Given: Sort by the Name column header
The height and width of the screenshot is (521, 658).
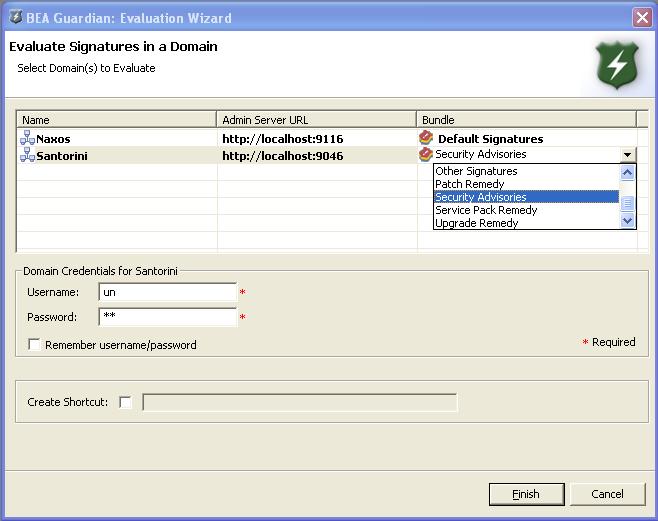Looking at the screenshot, I should (x=116, y=120).
